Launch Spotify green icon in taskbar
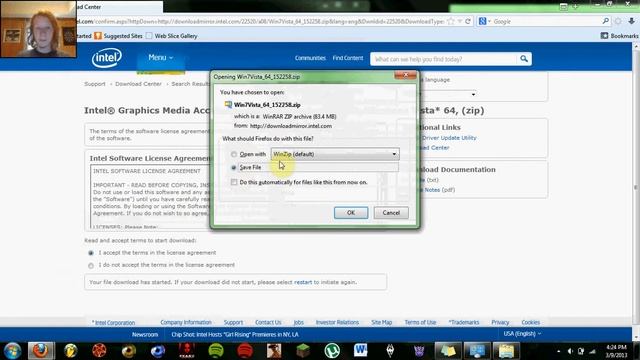 (216, 351)
